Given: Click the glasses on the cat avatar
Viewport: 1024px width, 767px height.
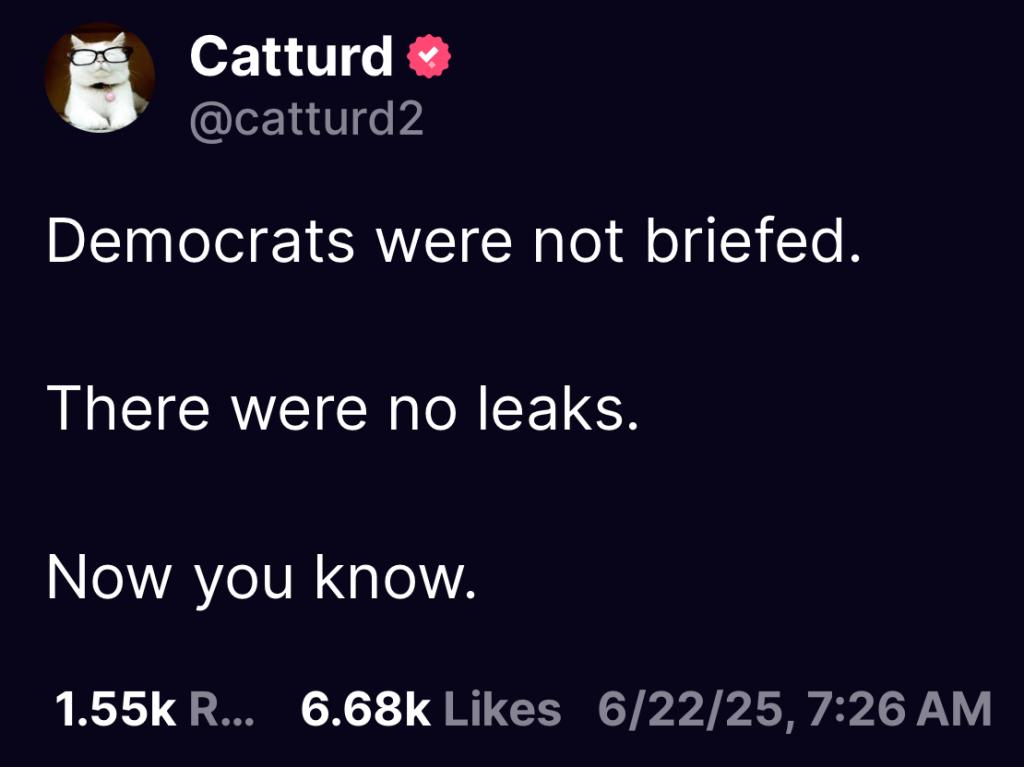Looking at the screenshot, I should tap(100, 54).
